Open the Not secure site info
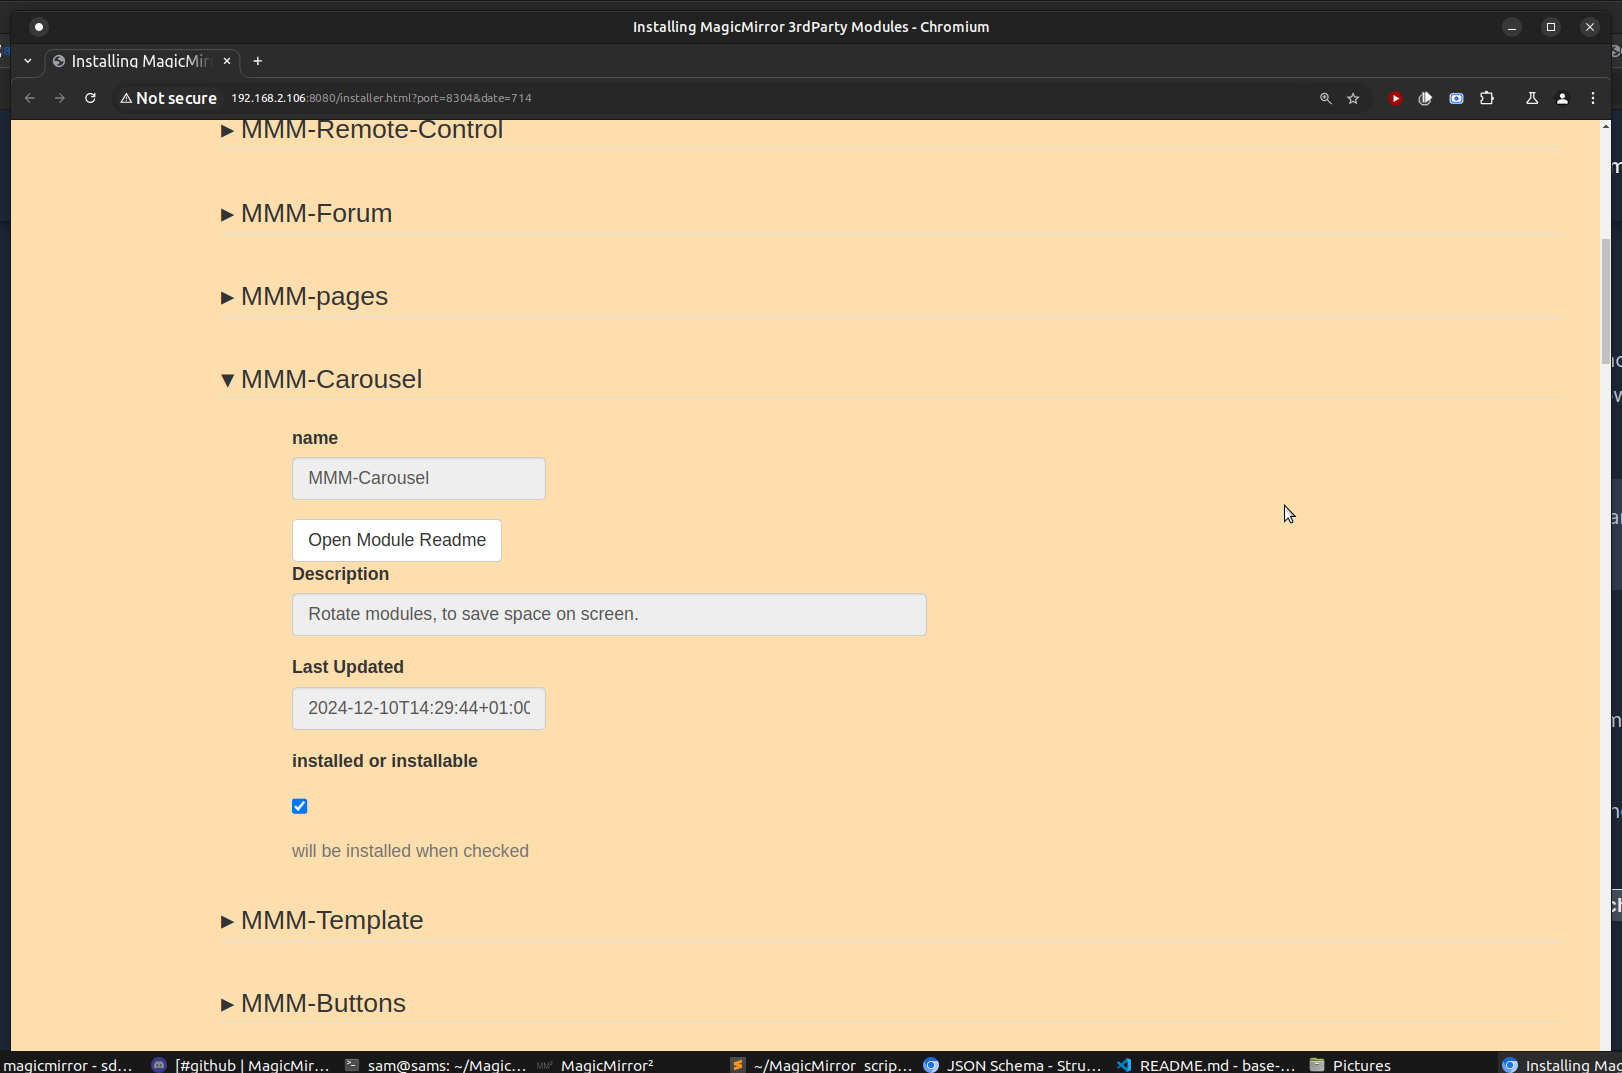This screenshot has height=1073, width=1622. 168,98
